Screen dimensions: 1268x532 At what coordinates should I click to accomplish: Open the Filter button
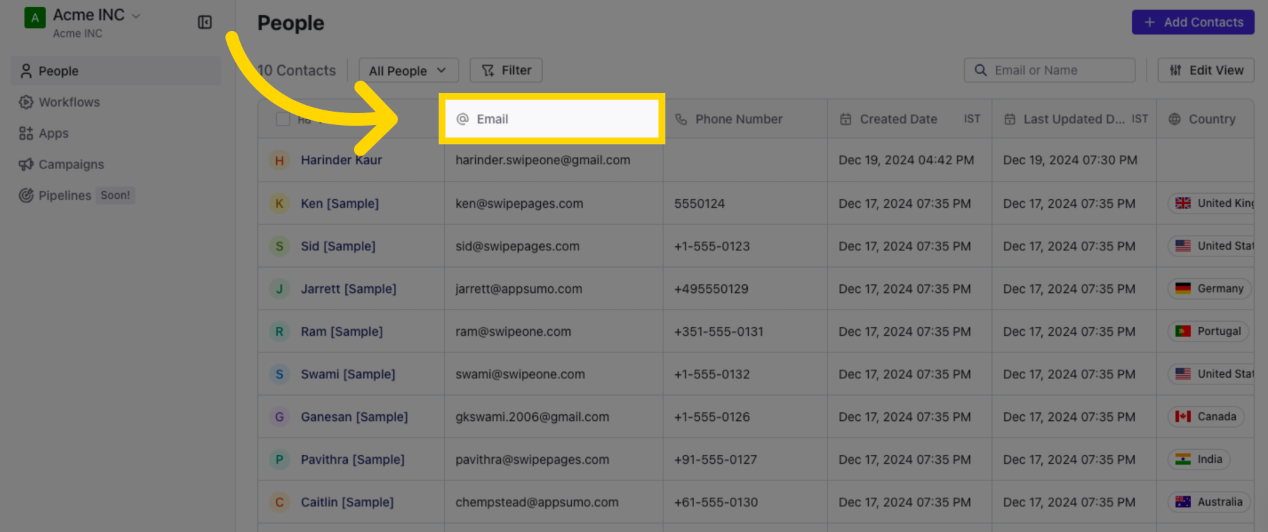pyautogui.click(x=506, y=70)
